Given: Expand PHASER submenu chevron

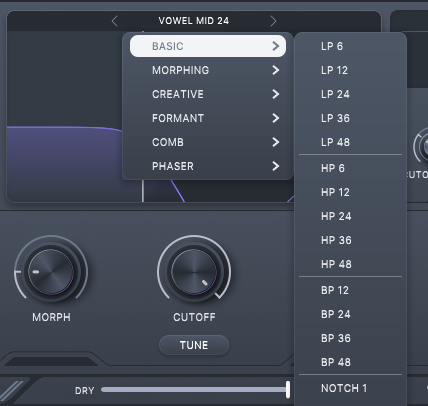Looking at the screenshot, I should tap(275, 166).
